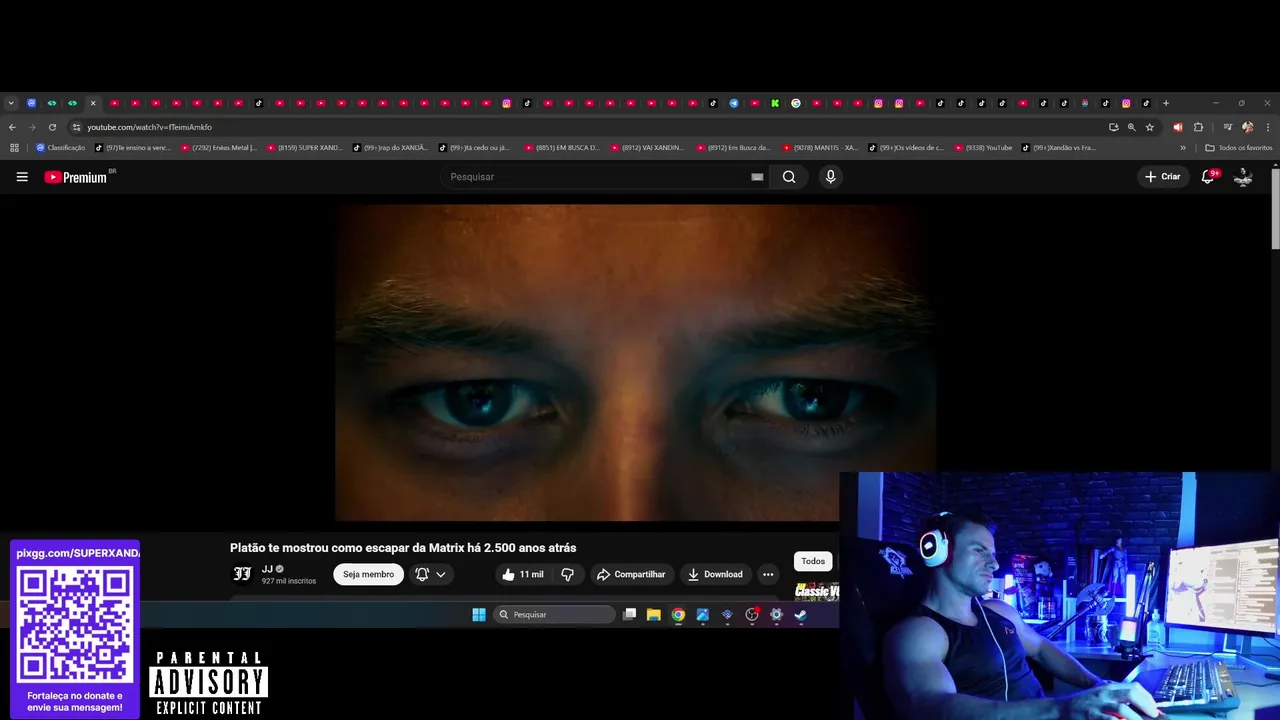Switch to the green Kick browser tab
Viewport: 1280px width, 720px height.
pyautogui.click(x=775, y=103)
